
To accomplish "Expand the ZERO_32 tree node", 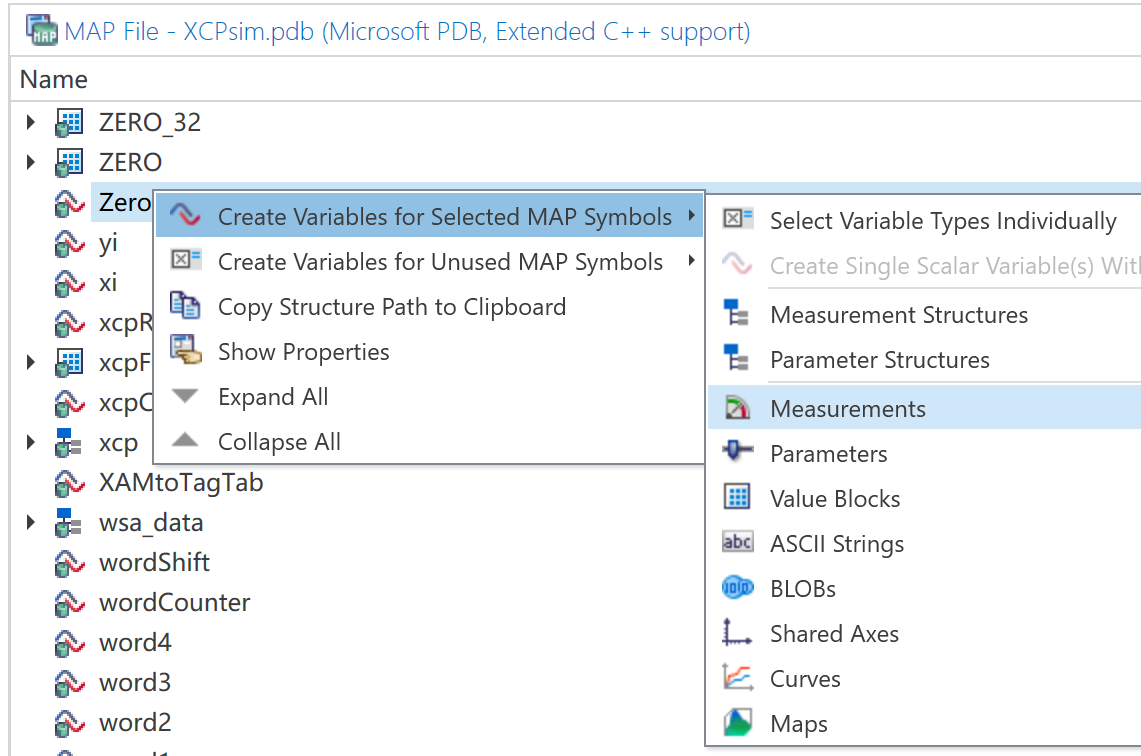I will [31, 123].
